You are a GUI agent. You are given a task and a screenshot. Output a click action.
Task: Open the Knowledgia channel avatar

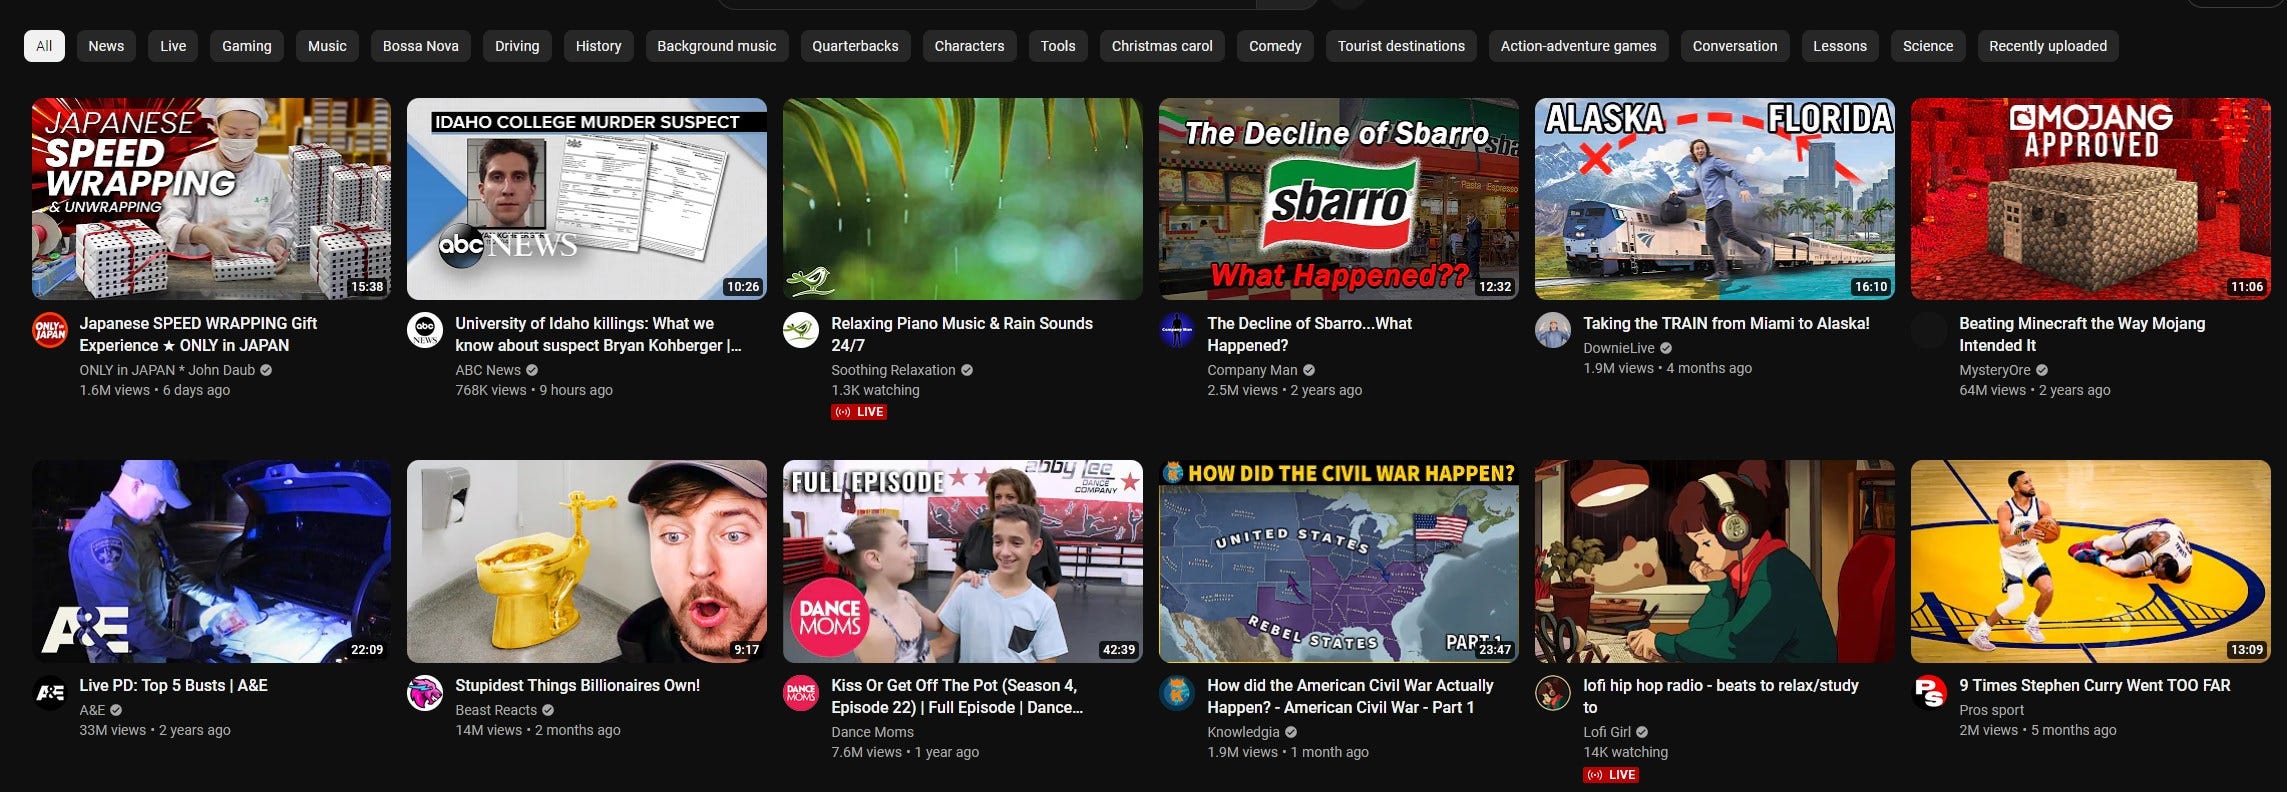coord(1177,692)
